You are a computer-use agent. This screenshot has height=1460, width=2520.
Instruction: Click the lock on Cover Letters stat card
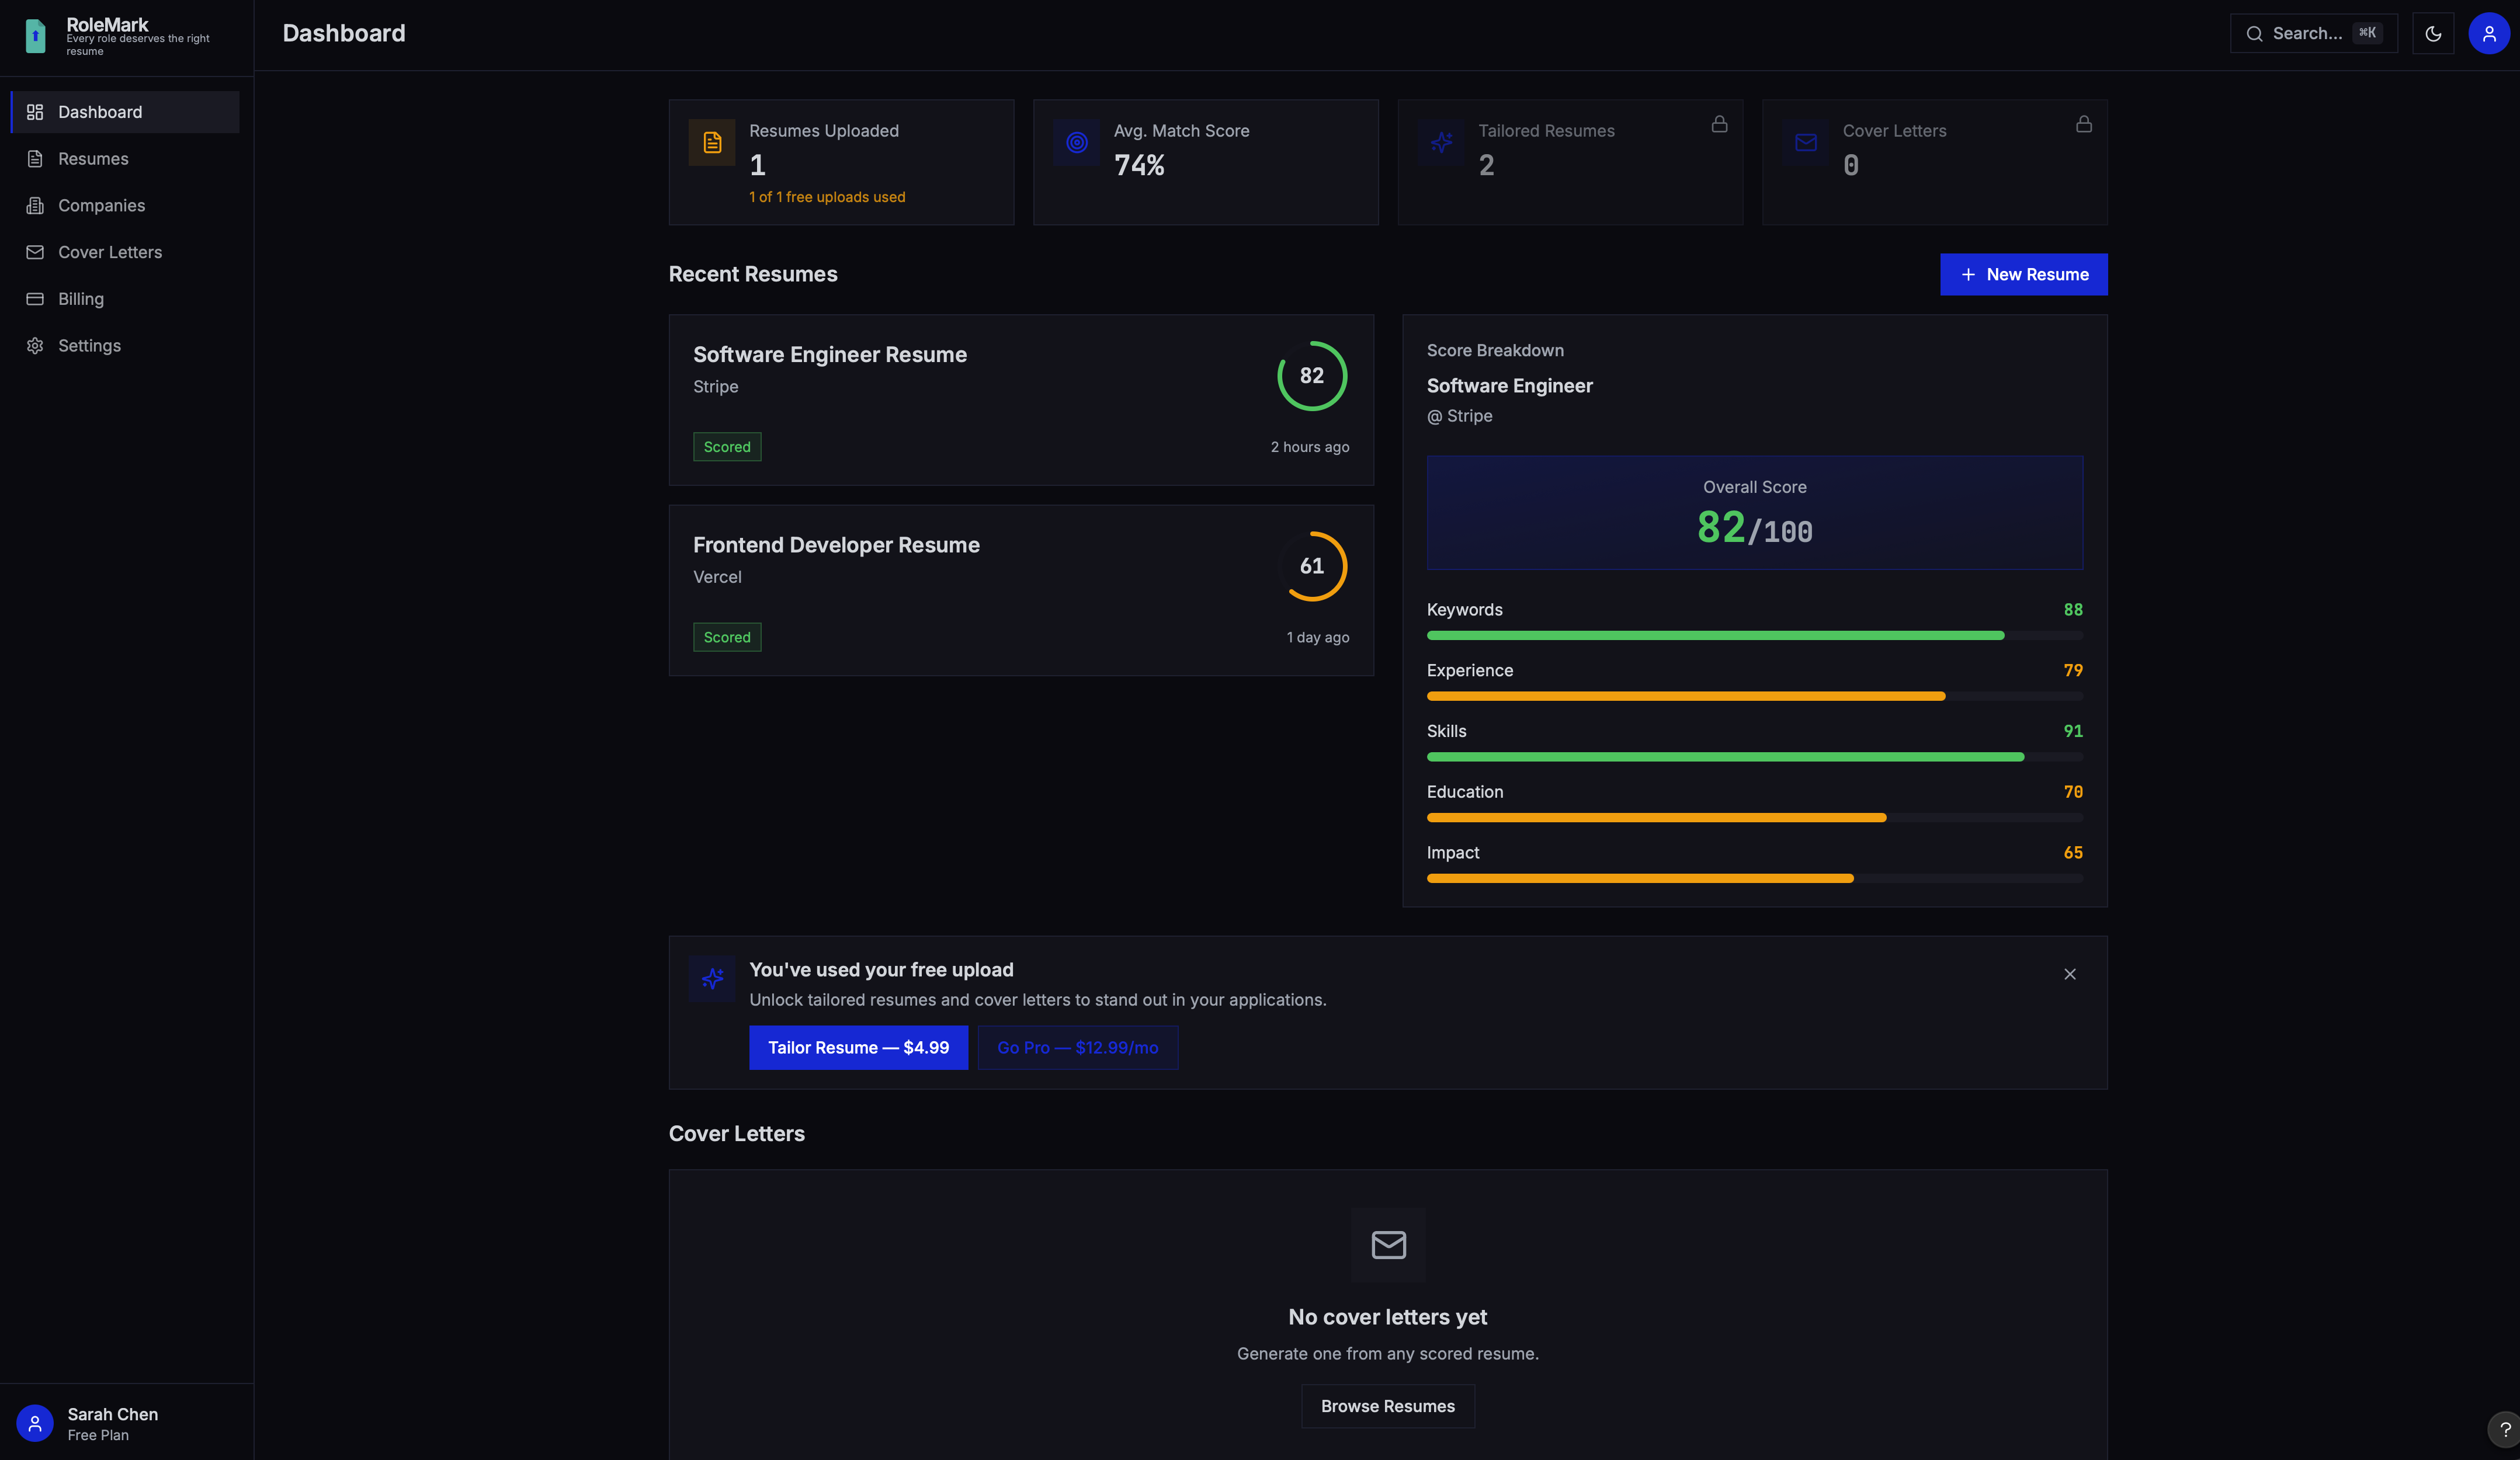click(x=2083, y=124)
